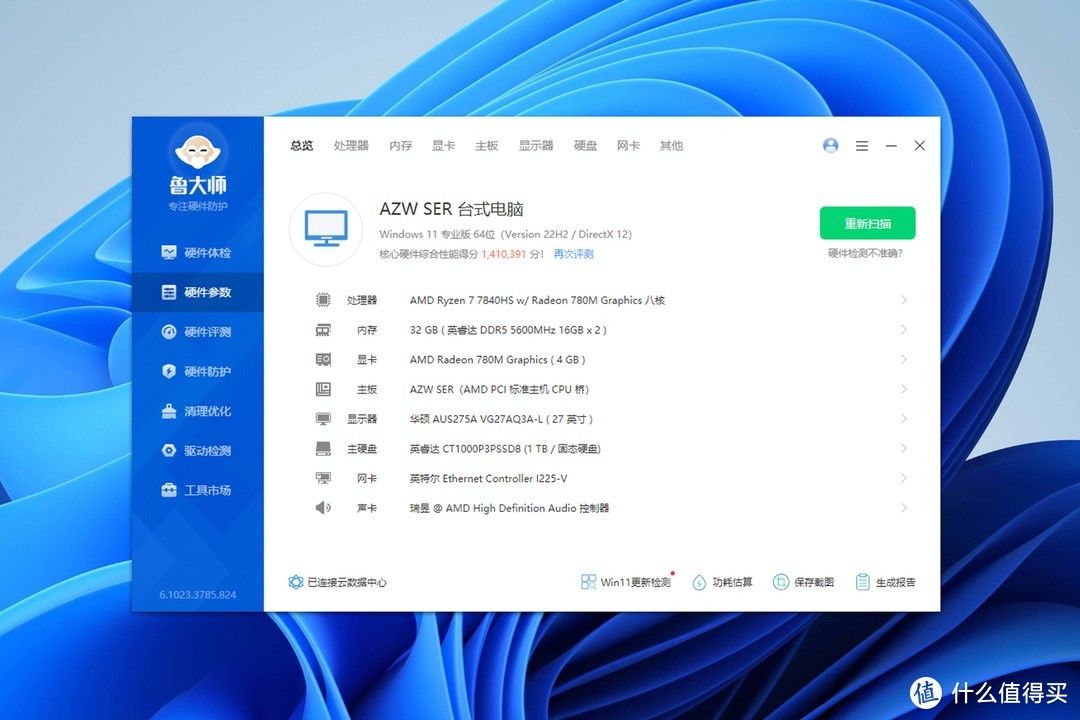The width and height of the screenshot is (1080, 720).
Task: Click the 华硕 AUS275A VG27AQ3A-L text
Action: click(x=501, y=419)
